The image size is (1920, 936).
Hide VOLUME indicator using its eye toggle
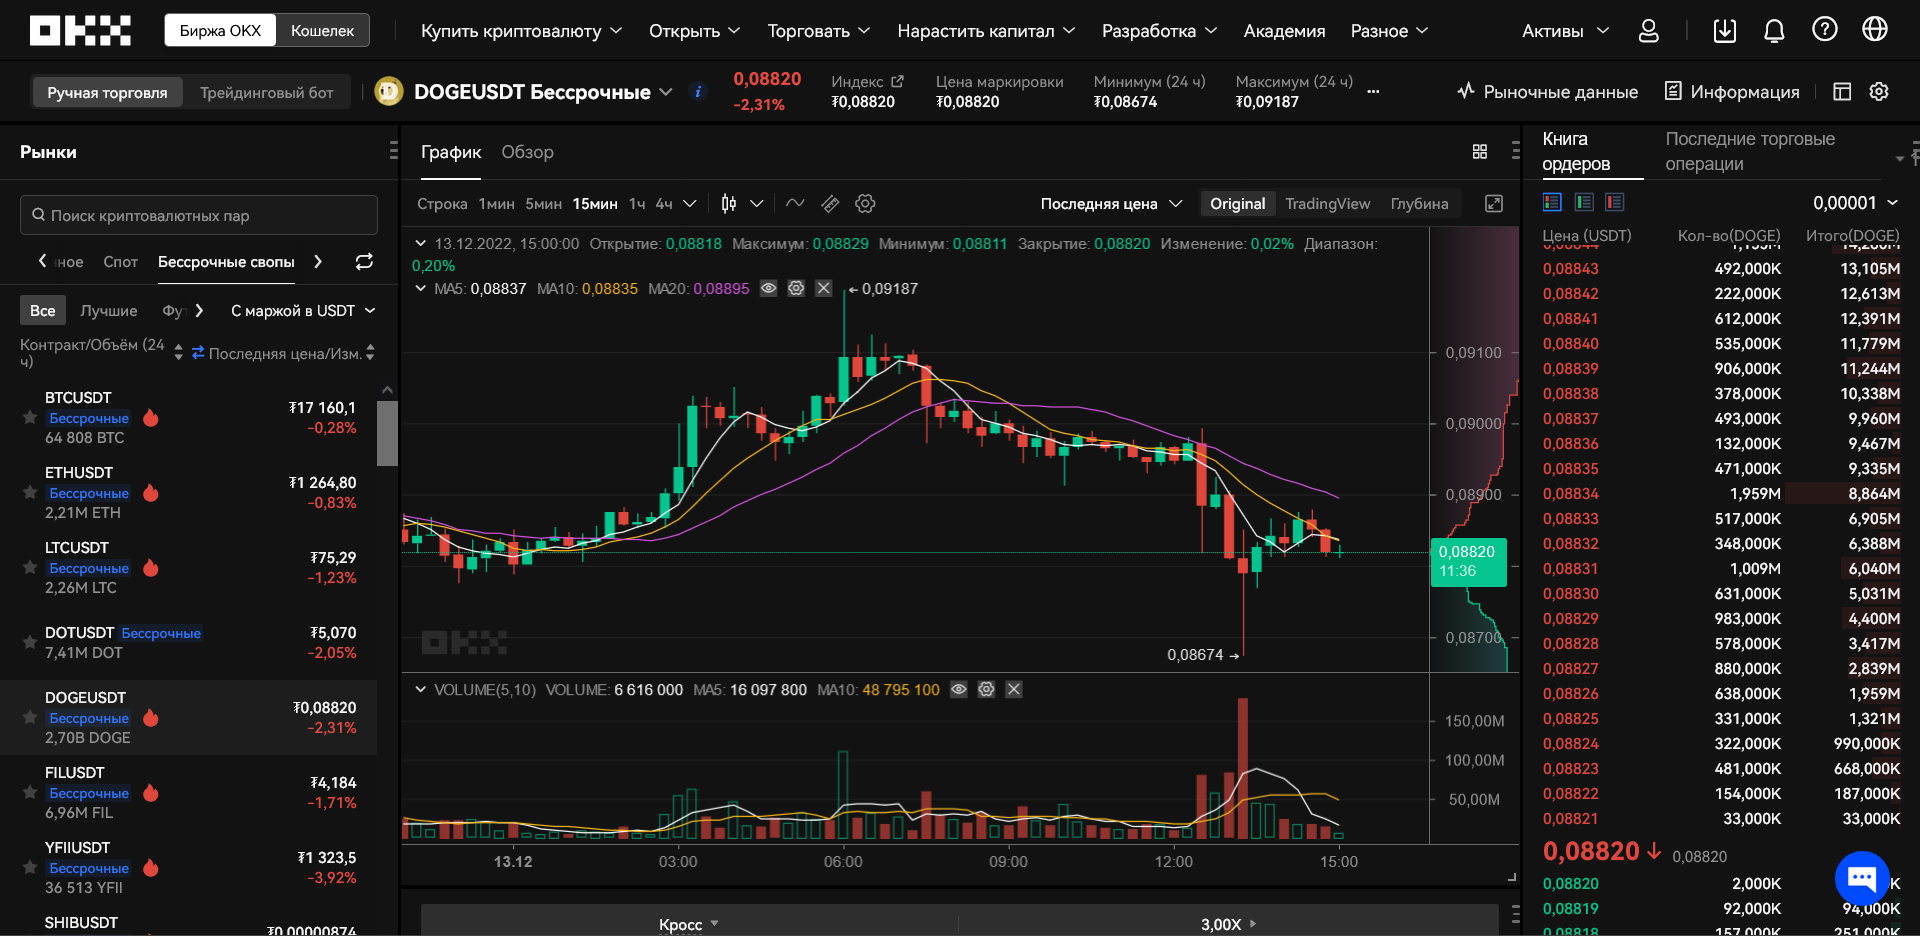click(x=959, y=689)
